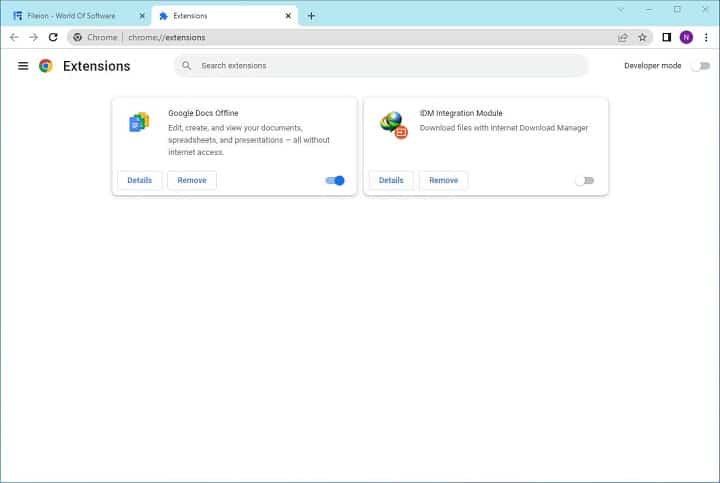
Task: Expand tab search chevron in title bar
Action: click(x=620, y=9)
